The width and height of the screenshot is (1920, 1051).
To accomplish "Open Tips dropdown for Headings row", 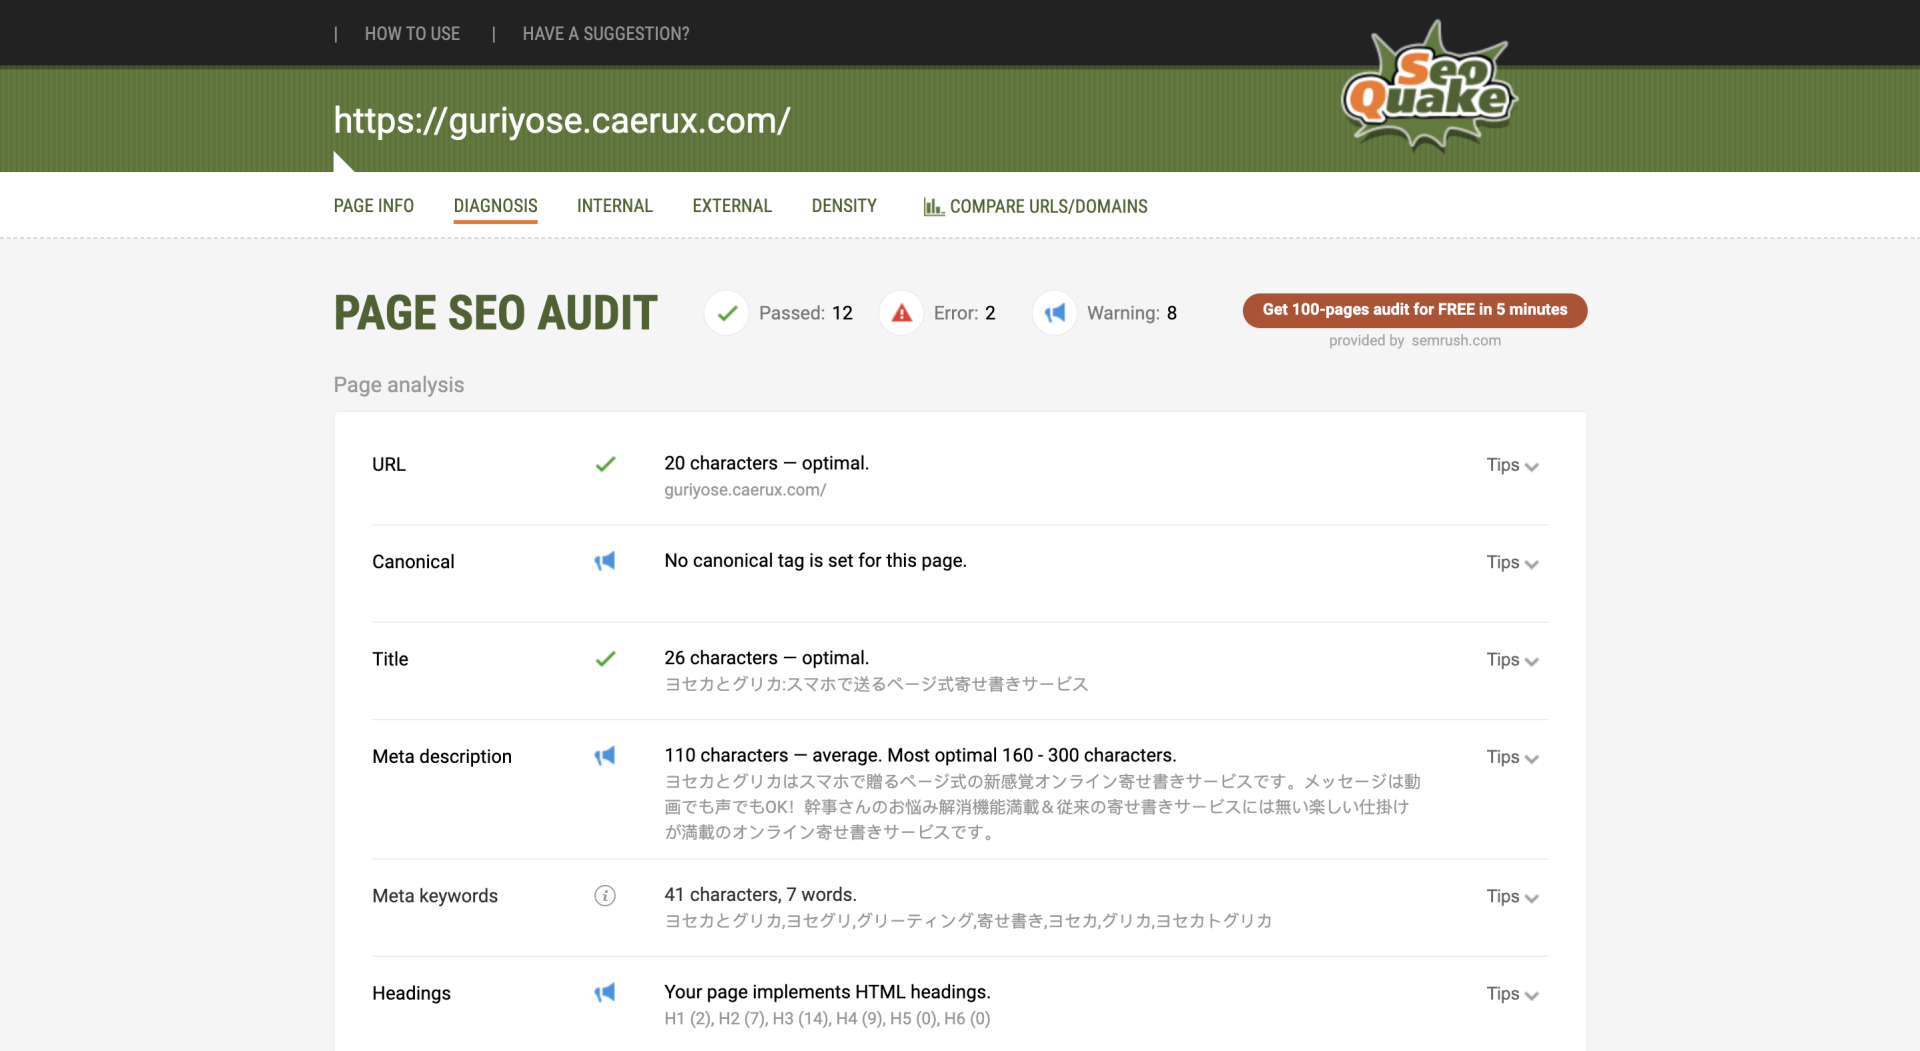I will point(1511,994).
